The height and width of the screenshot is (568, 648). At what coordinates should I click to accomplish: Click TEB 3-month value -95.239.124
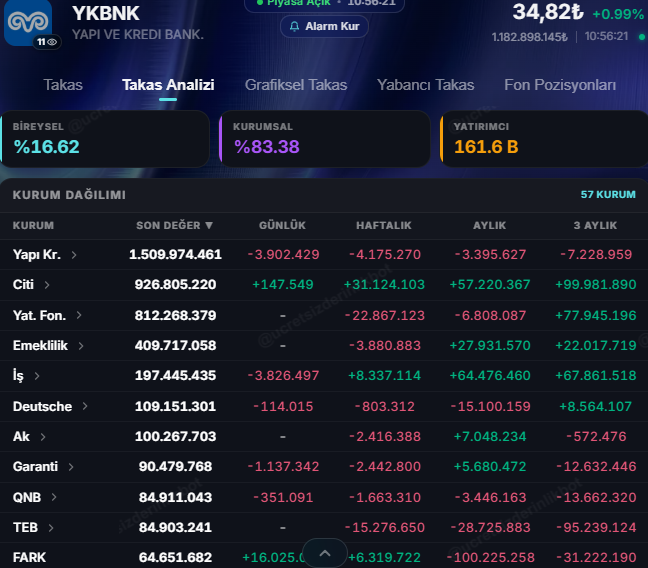[596, 527]
